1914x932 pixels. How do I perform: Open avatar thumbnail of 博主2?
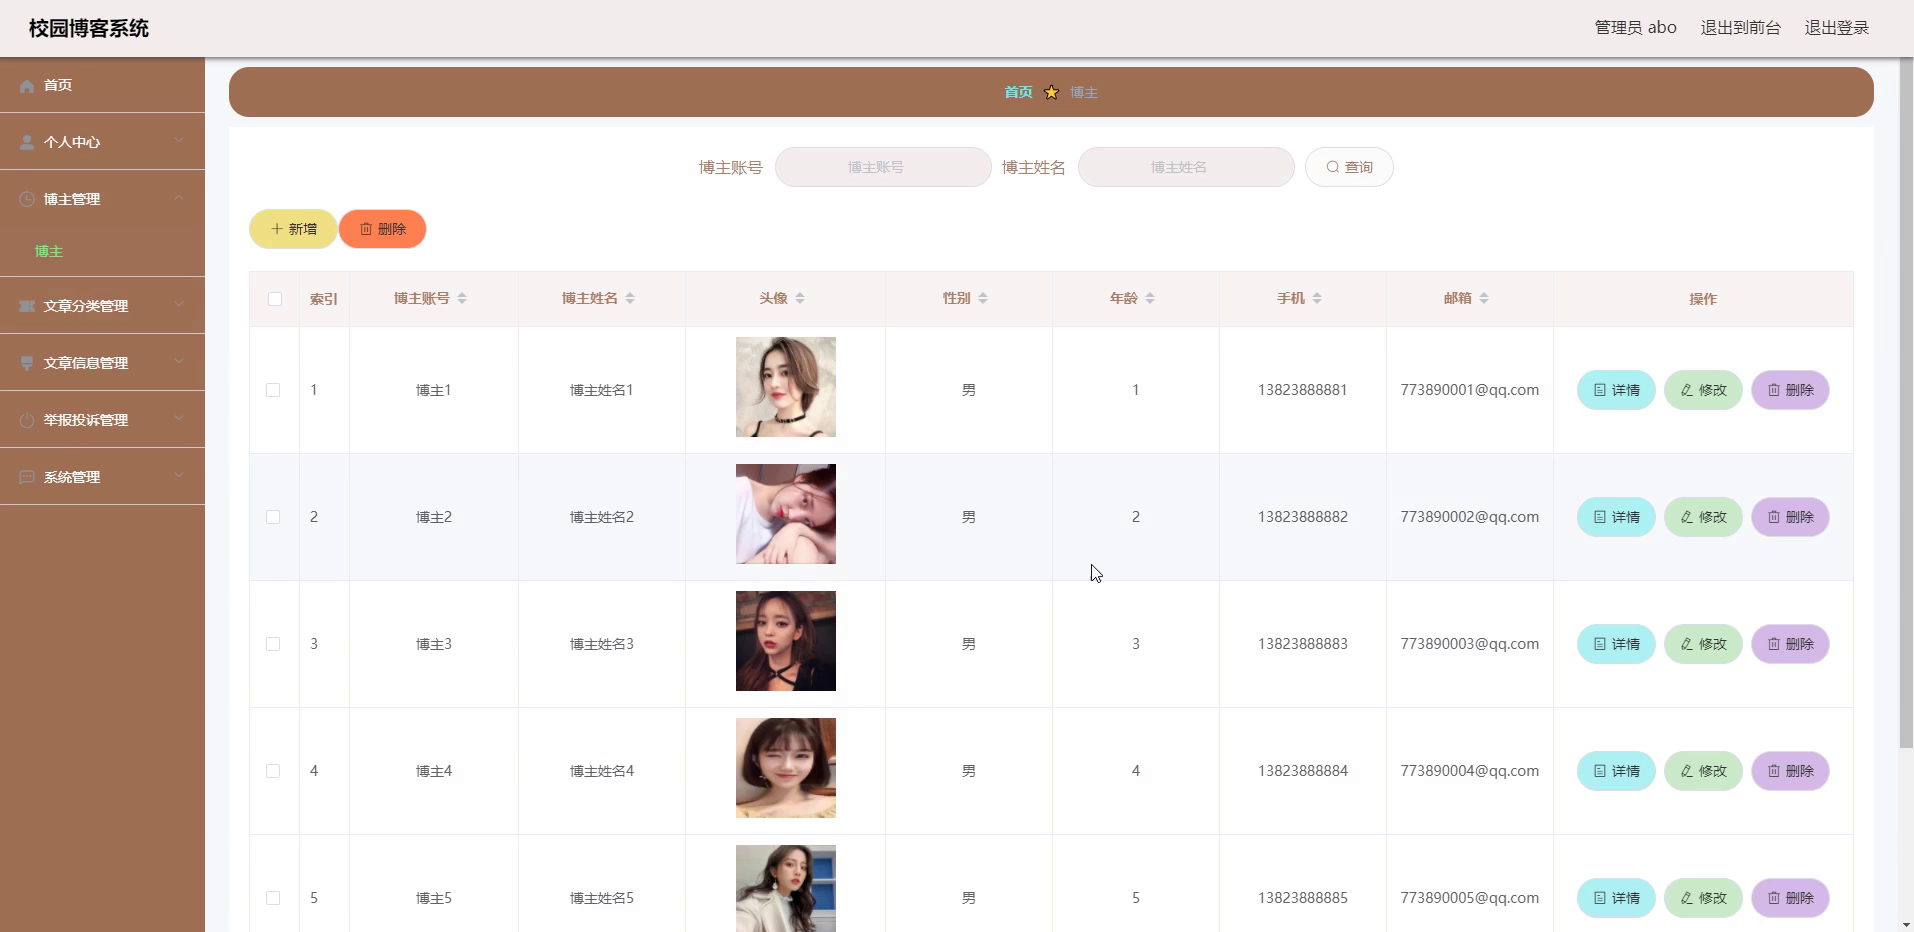[786, 514]
